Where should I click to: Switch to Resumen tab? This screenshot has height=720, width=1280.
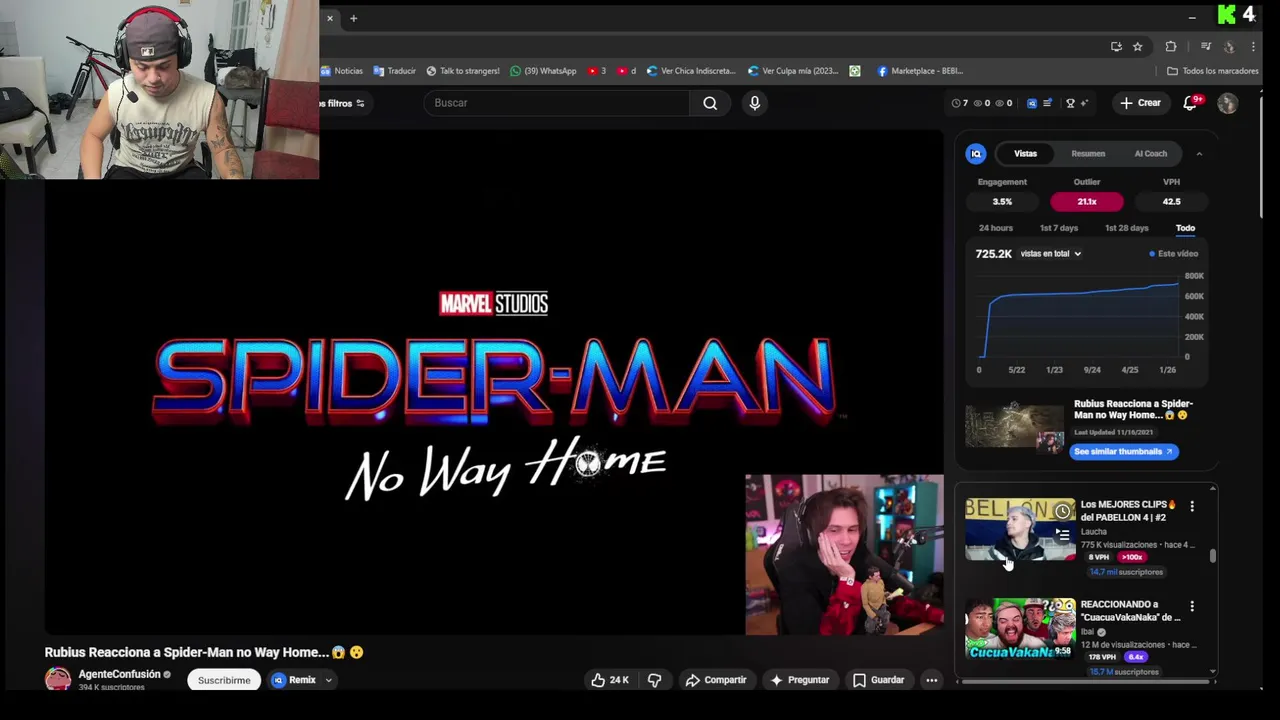[1088, 154]
